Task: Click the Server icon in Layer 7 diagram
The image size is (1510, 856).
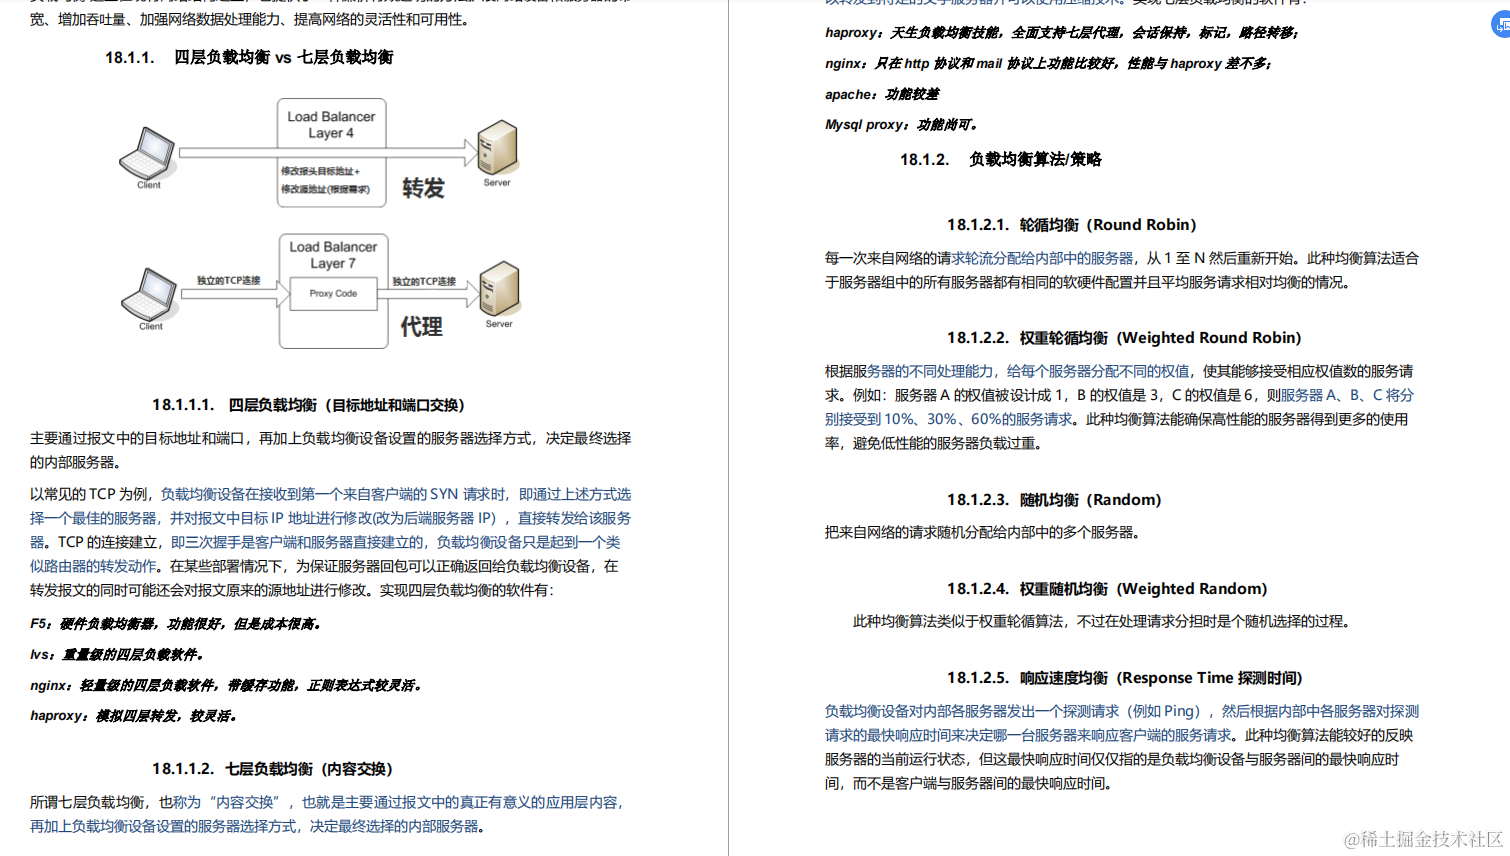Action: 496,290
